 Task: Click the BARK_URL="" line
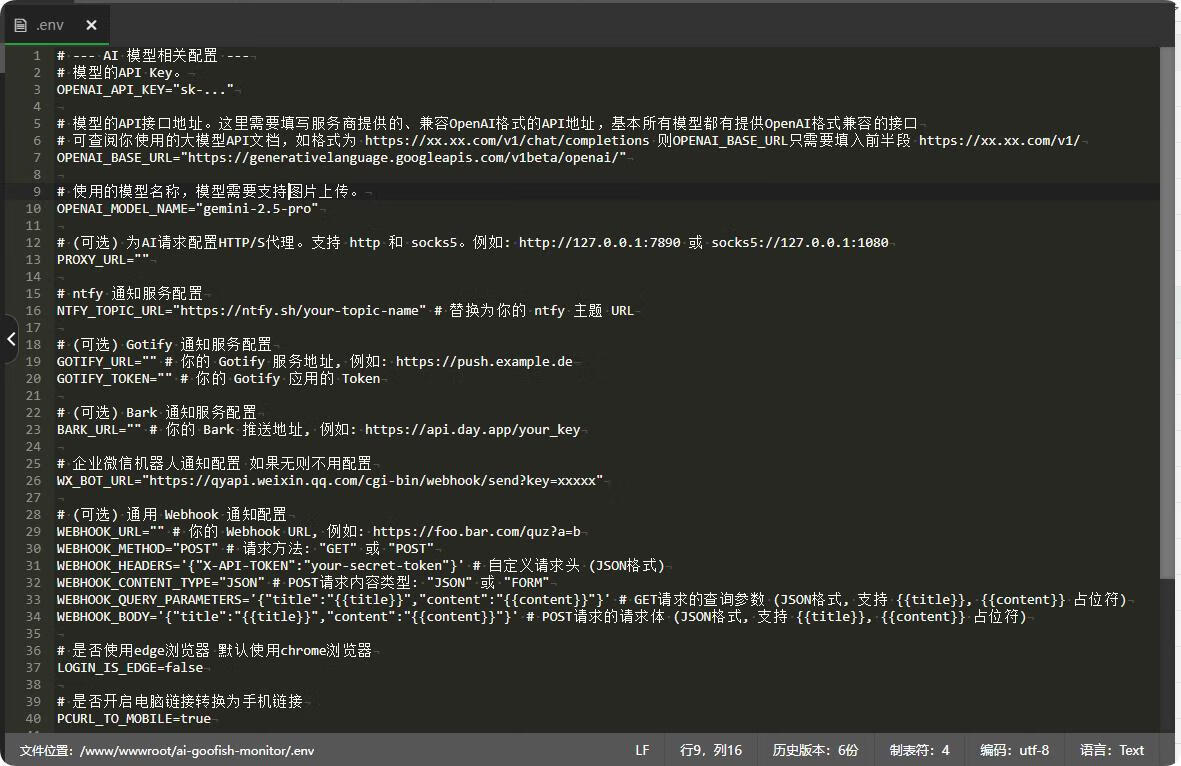(x=318, y=429)
